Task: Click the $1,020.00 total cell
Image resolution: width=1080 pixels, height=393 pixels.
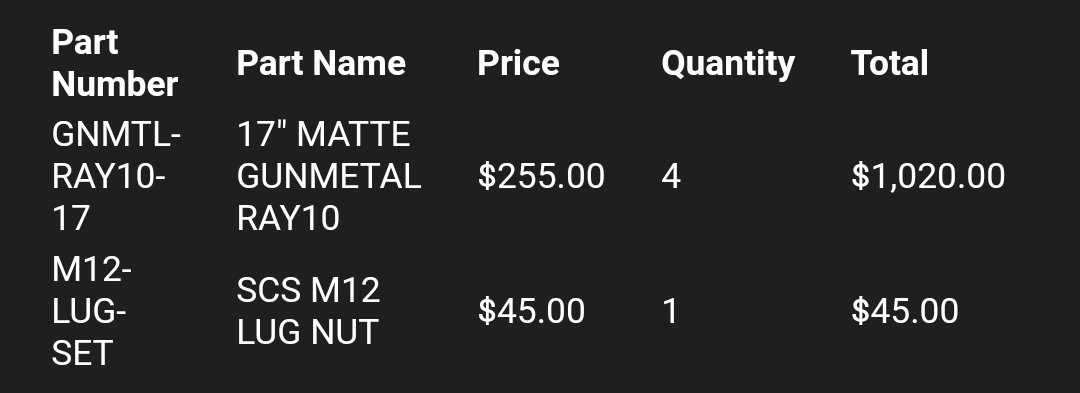Action: click(x=928, y=176)
